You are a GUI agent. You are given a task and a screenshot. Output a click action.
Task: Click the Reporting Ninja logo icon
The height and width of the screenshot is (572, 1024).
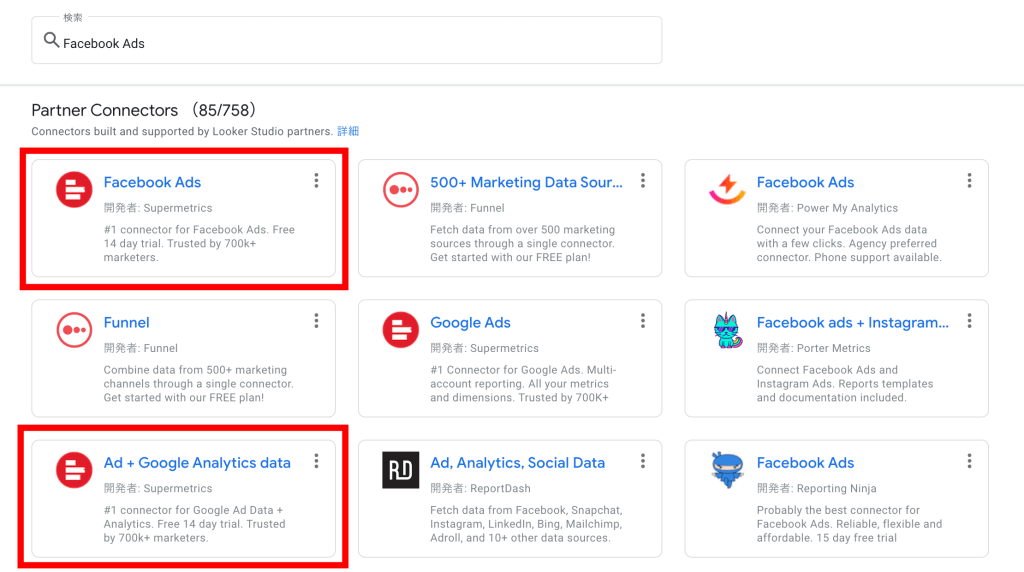point(728,470)
